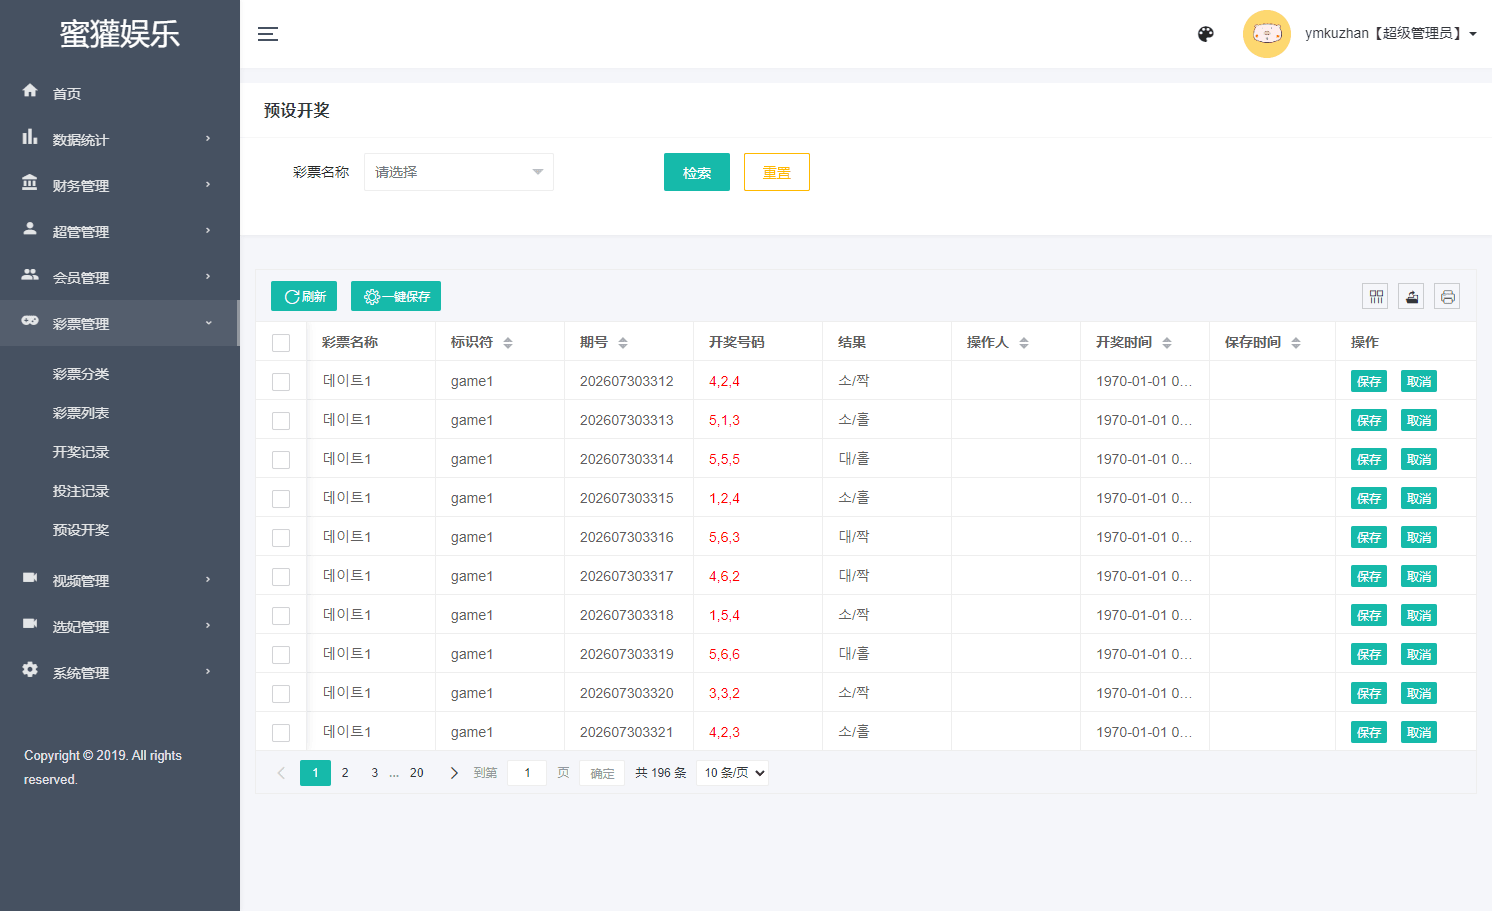Image resolution: width=1492 pixels, height=911 pixels.
Task: Click the camera icon for 选妃管理
Action: click(x=30, y=624)
